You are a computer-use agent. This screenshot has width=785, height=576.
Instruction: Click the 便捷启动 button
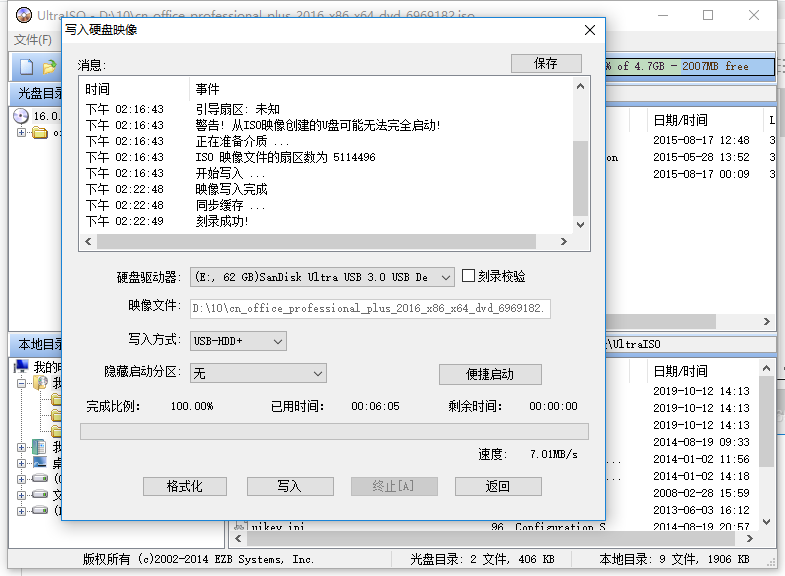(x=490, y=374)
